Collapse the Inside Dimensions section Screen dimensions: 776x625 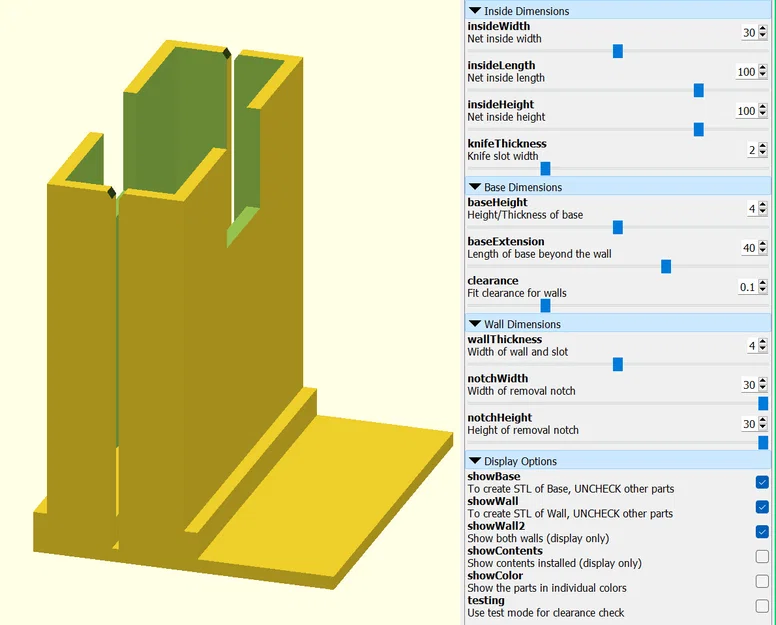(475, 11)
